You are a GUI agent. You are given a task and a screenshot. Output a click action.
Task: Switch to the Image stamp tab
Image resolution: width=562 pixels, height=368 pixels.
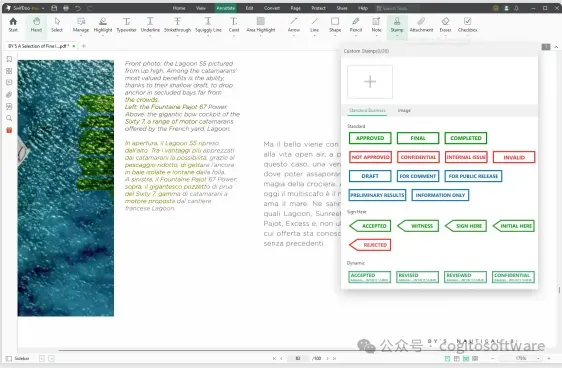(404, 110)
